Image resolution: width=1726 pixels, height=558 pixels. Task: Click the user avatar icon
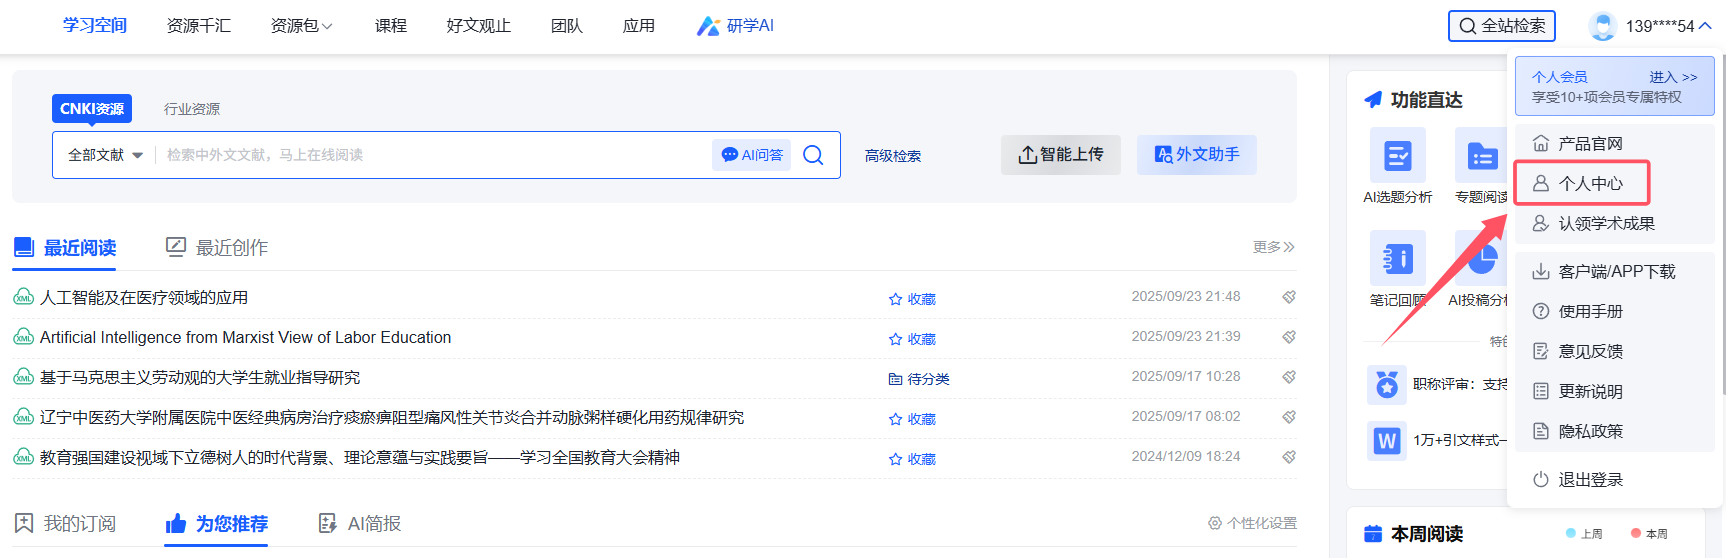point(1602,26)
